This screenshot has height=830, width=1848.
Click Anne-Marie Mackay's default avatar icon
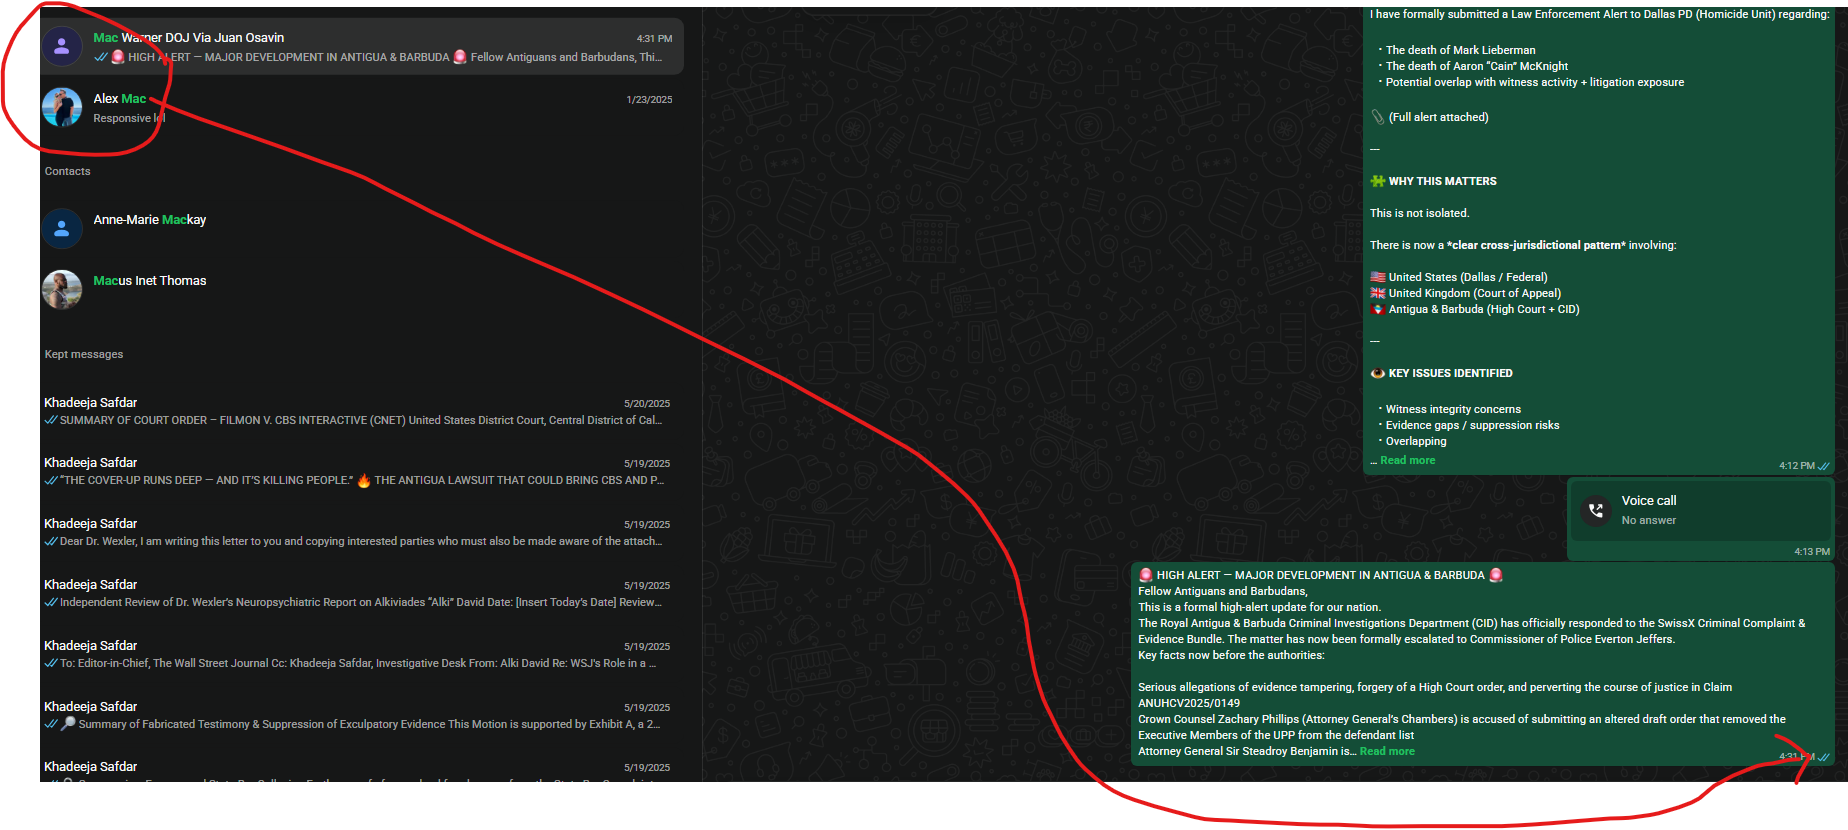62,229
